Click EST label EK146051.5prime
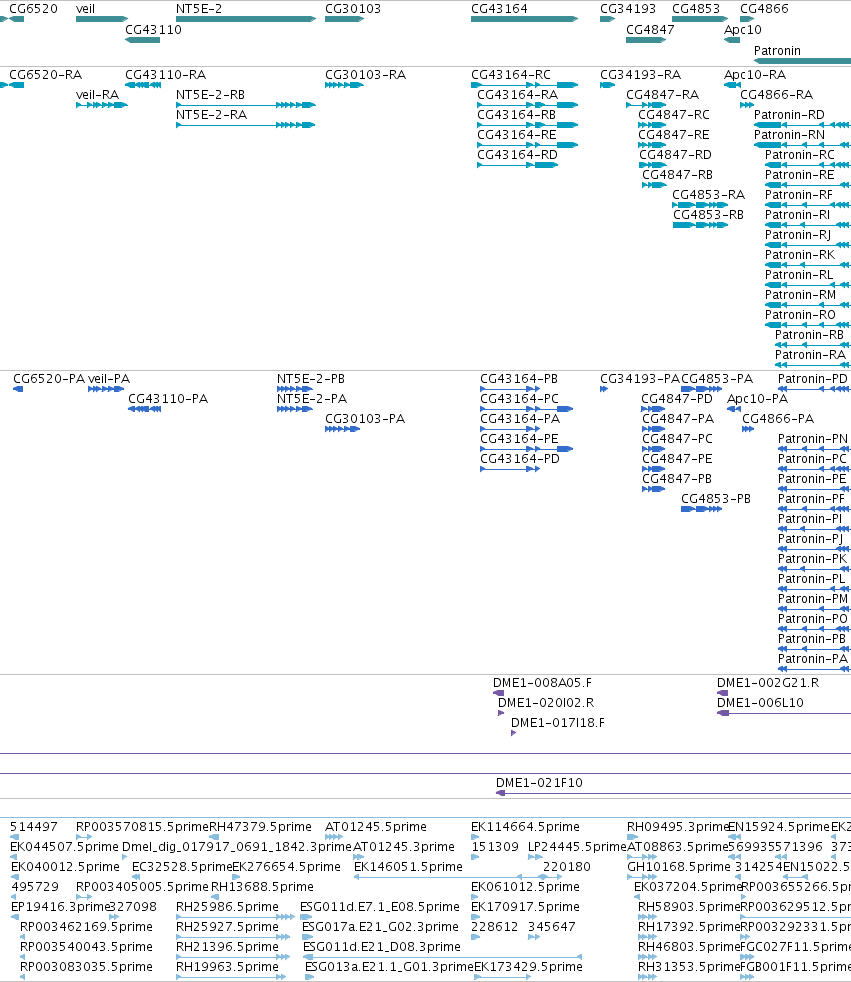 (408, 867)
